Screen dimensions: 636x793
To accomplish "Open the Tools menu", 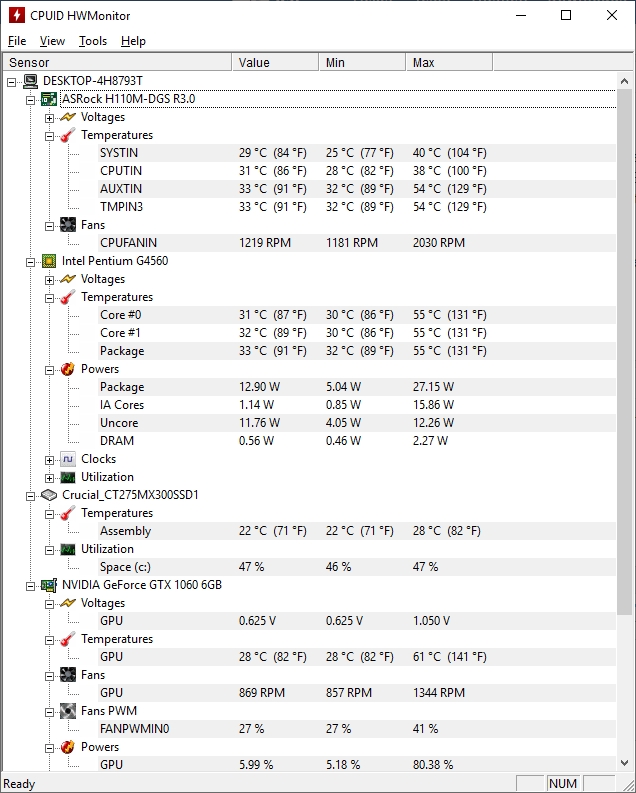I will (93, 41).
